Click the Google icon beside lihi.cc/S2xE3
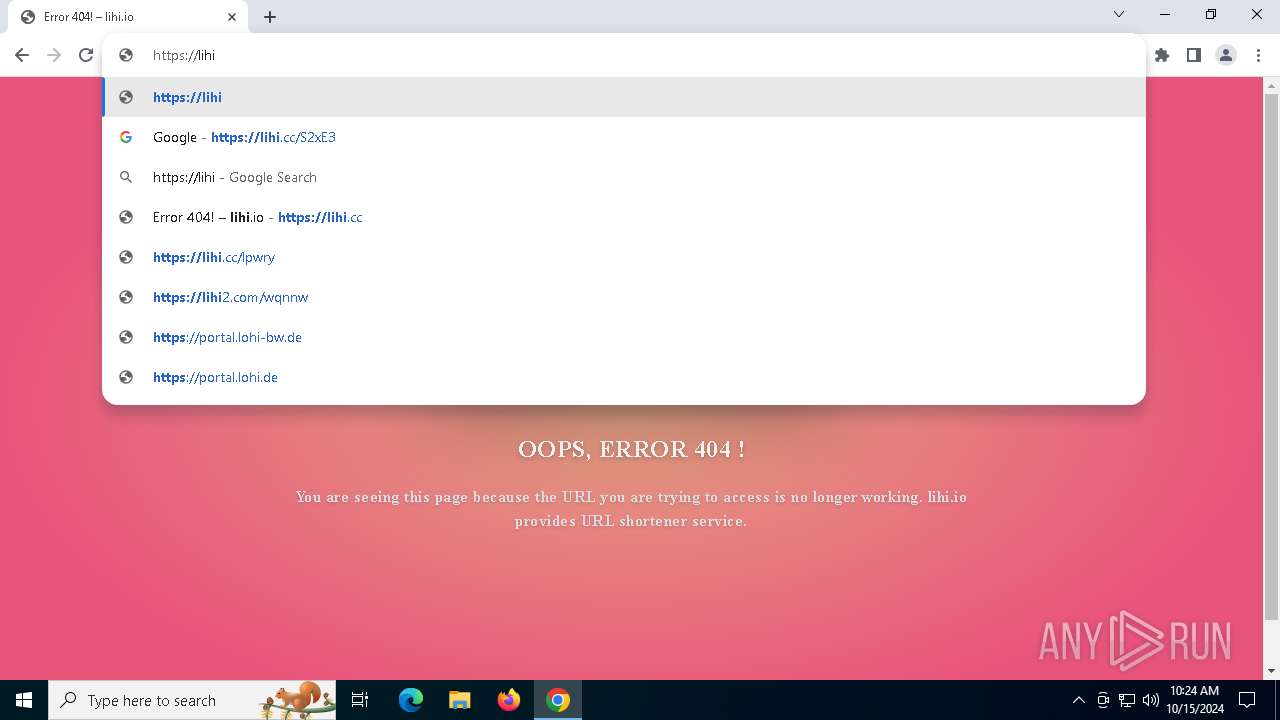1280x720 pixels. tap(126, 137)
